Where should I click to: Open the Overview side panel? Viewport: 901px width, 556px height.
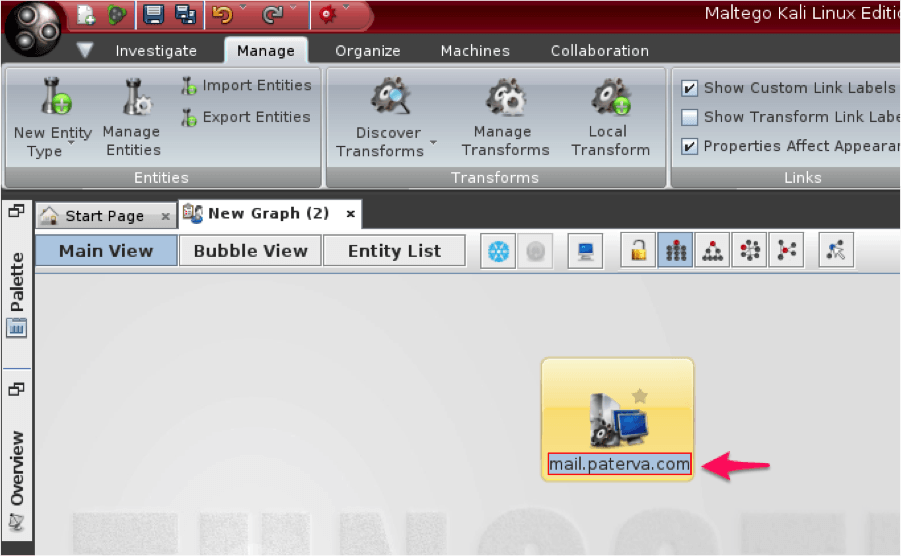click(x=17, y=468)
